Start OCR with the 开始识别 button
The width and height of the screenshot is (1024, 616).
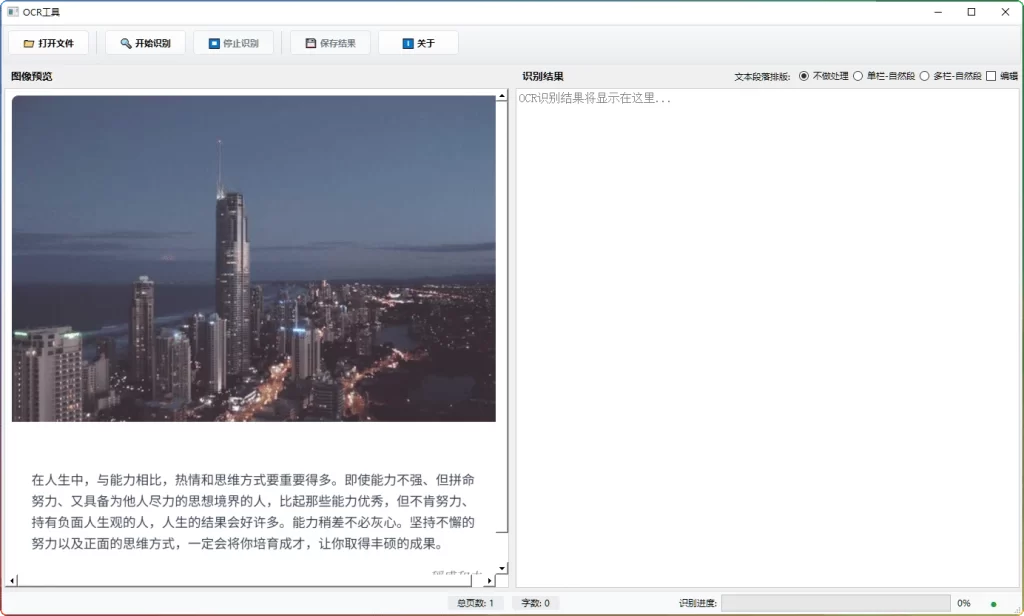(x=145, y=42)
